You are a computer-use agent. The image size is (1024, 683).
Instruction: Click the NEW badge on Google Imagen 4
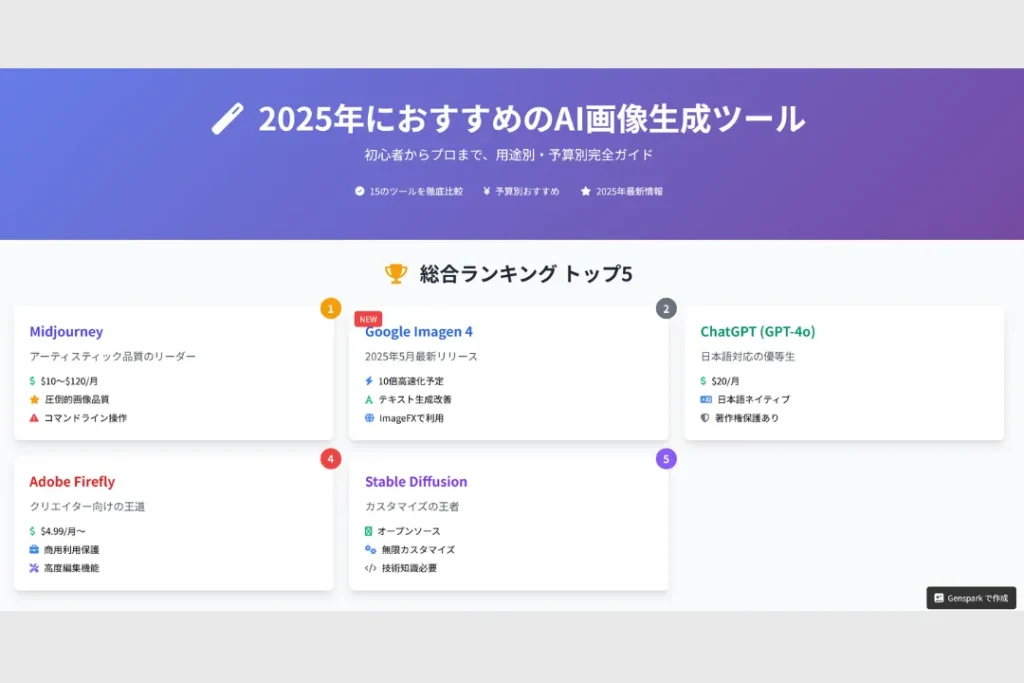(x=368, y=319)
